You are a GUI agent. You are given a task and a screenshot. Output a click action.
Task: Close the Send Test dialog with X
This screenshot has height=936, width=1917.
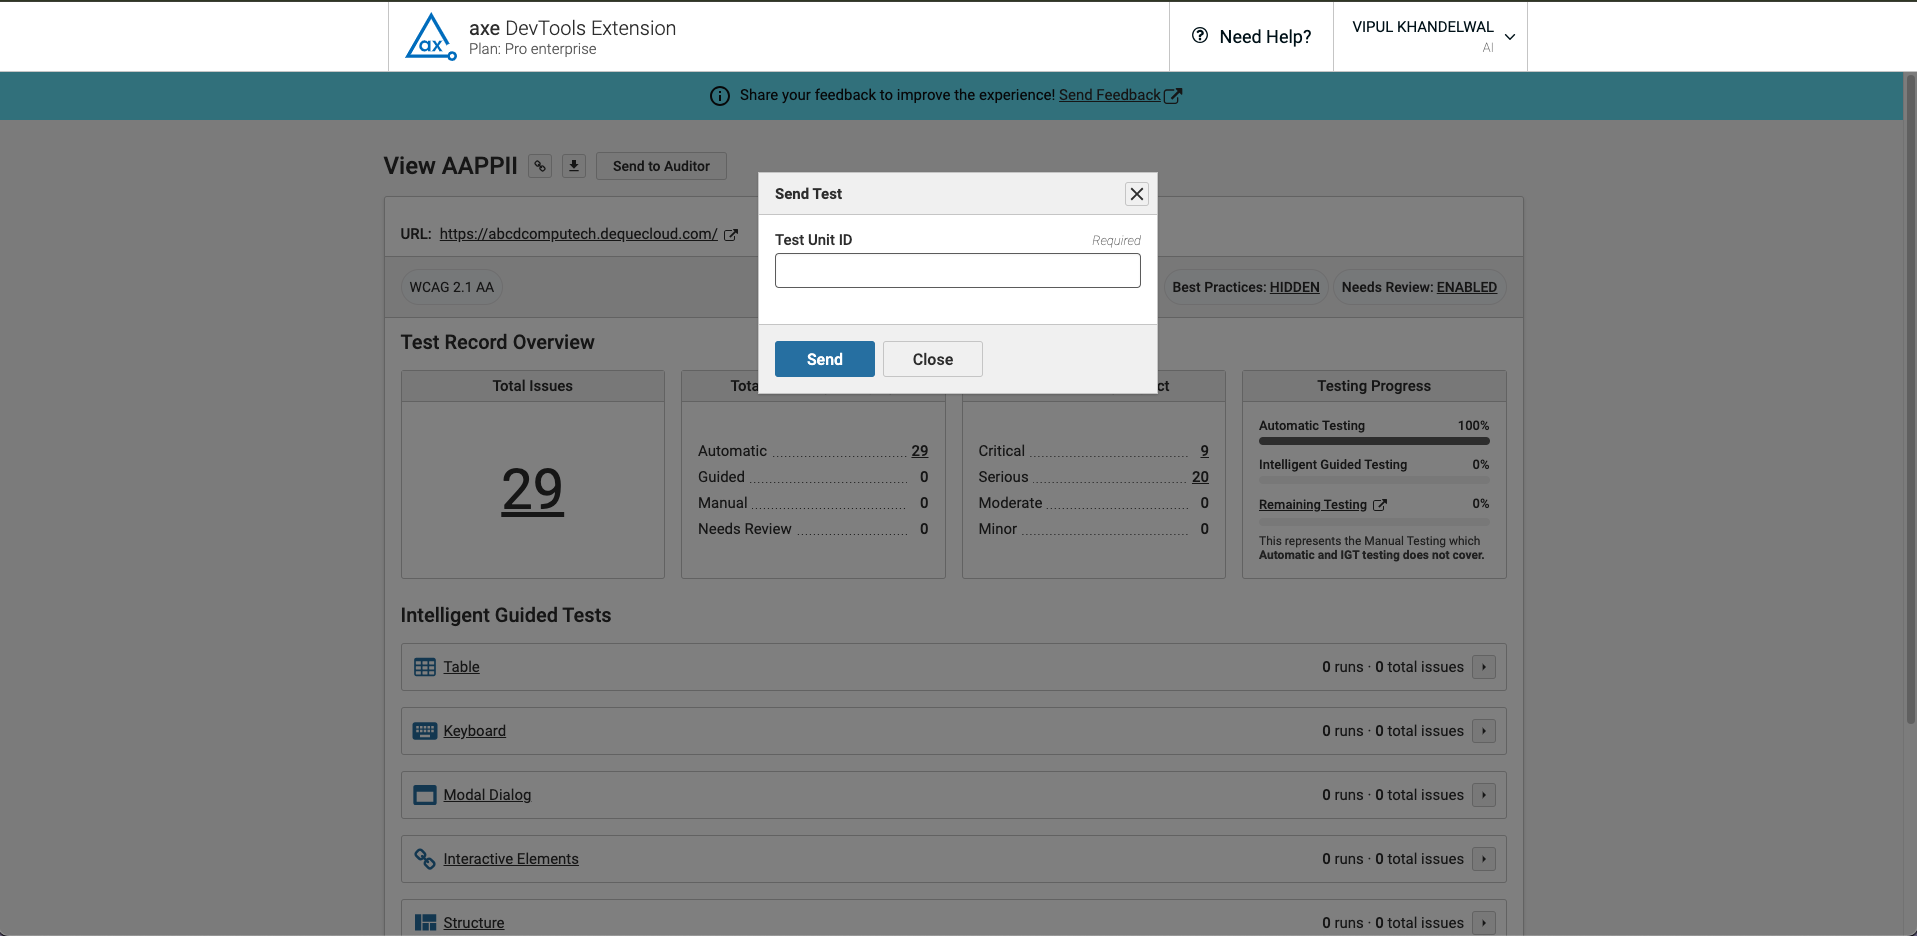[x=1137, y=194]
